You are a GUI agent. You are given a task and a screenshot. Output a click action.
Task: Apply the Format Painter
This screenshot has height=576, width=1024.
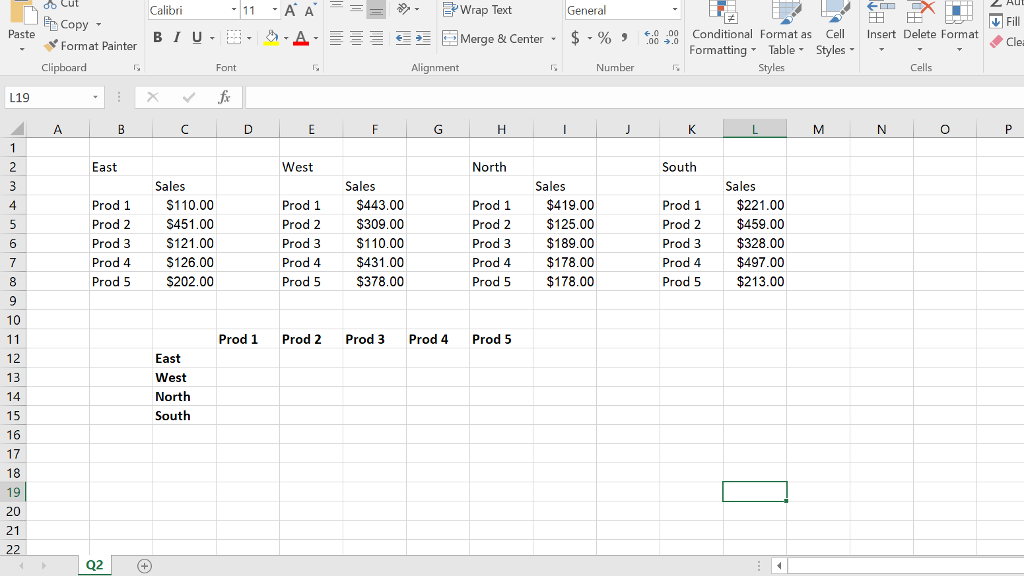click(90, 46)
